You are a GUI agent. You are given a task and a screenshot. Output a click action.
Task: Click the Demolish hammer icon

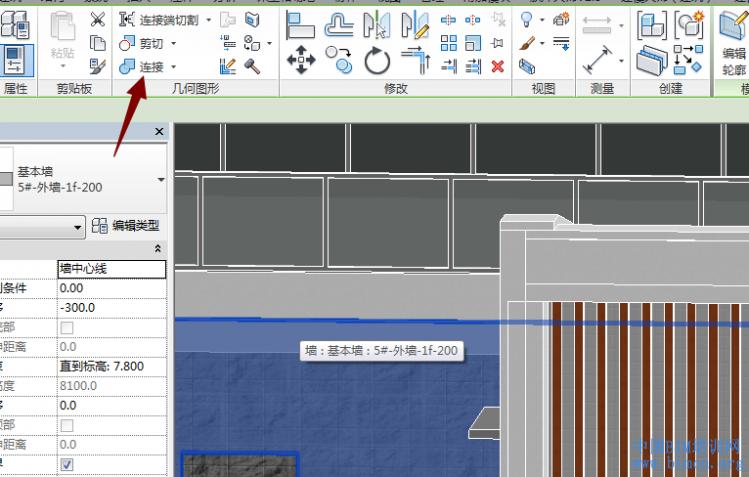click(252, 66)
